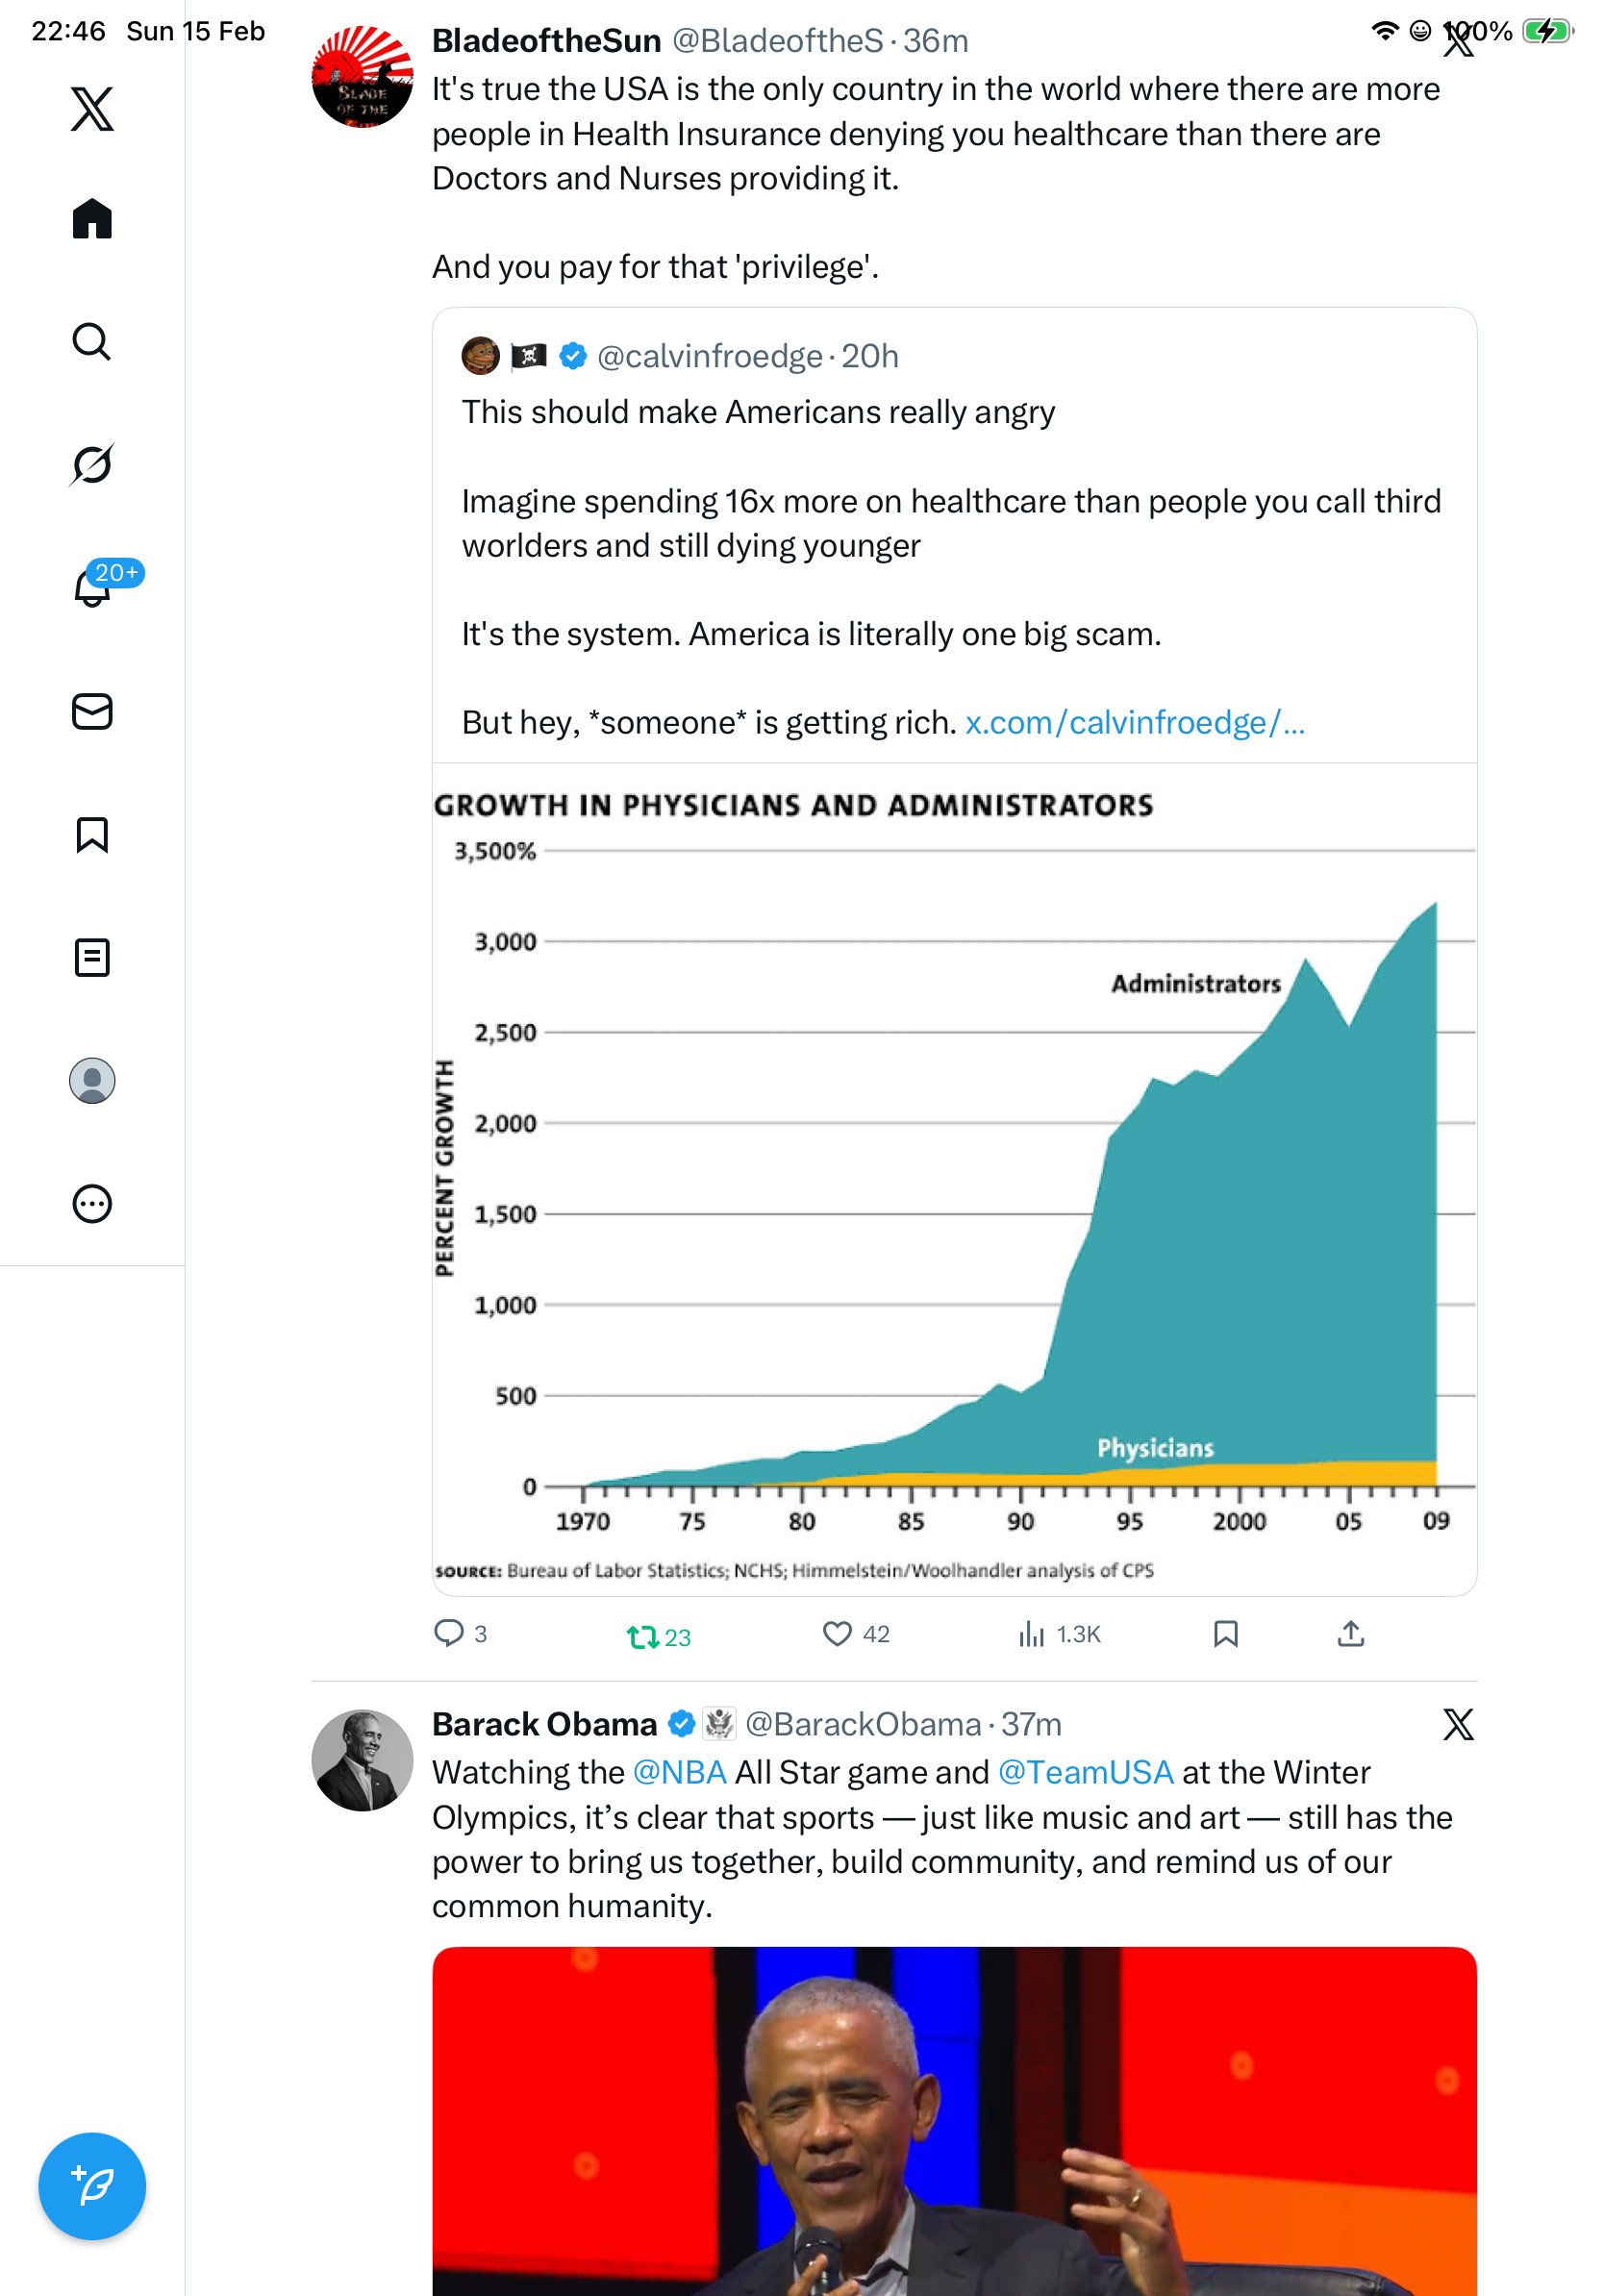The image size is (1604, 2296).
Task: Open the physicians and administrators chart image
Action: tap(954, 1180)
